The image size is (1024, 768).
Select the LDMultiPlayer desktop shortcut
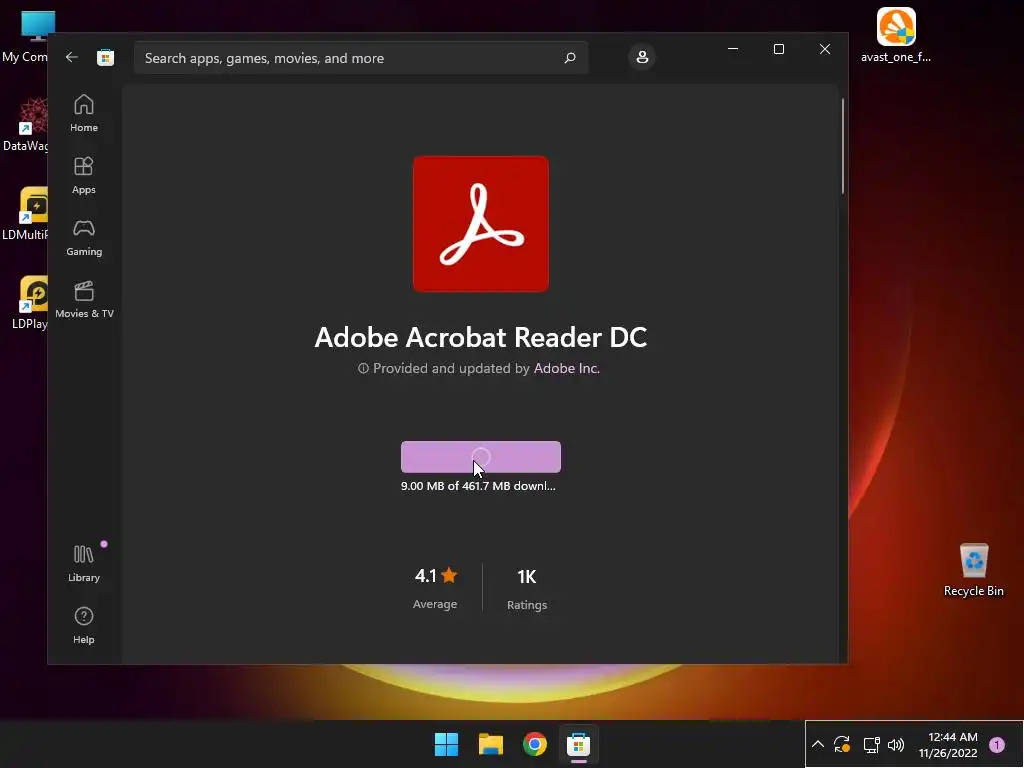26,214
